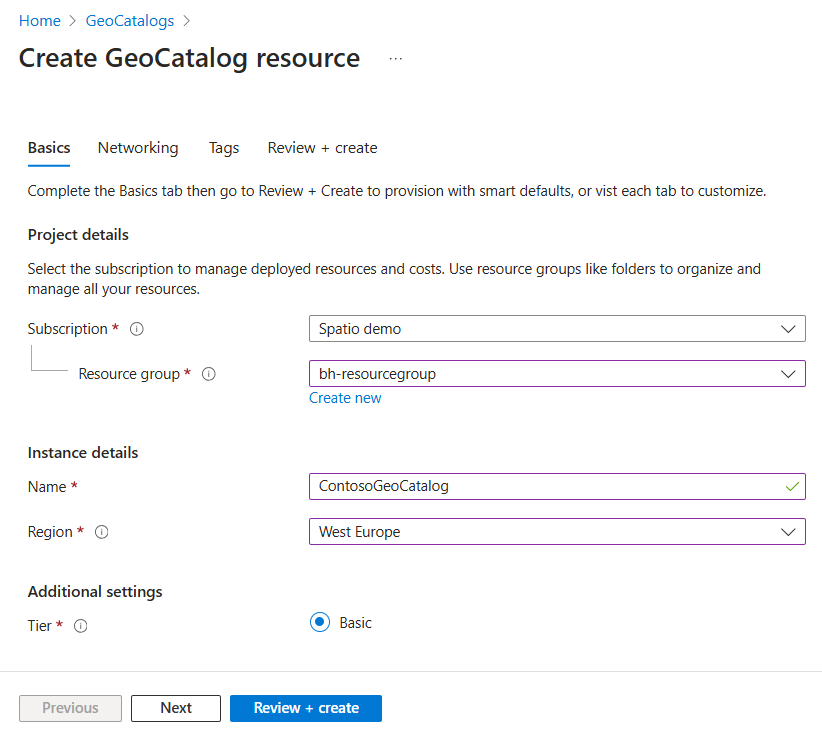Click the Next button

176,708
